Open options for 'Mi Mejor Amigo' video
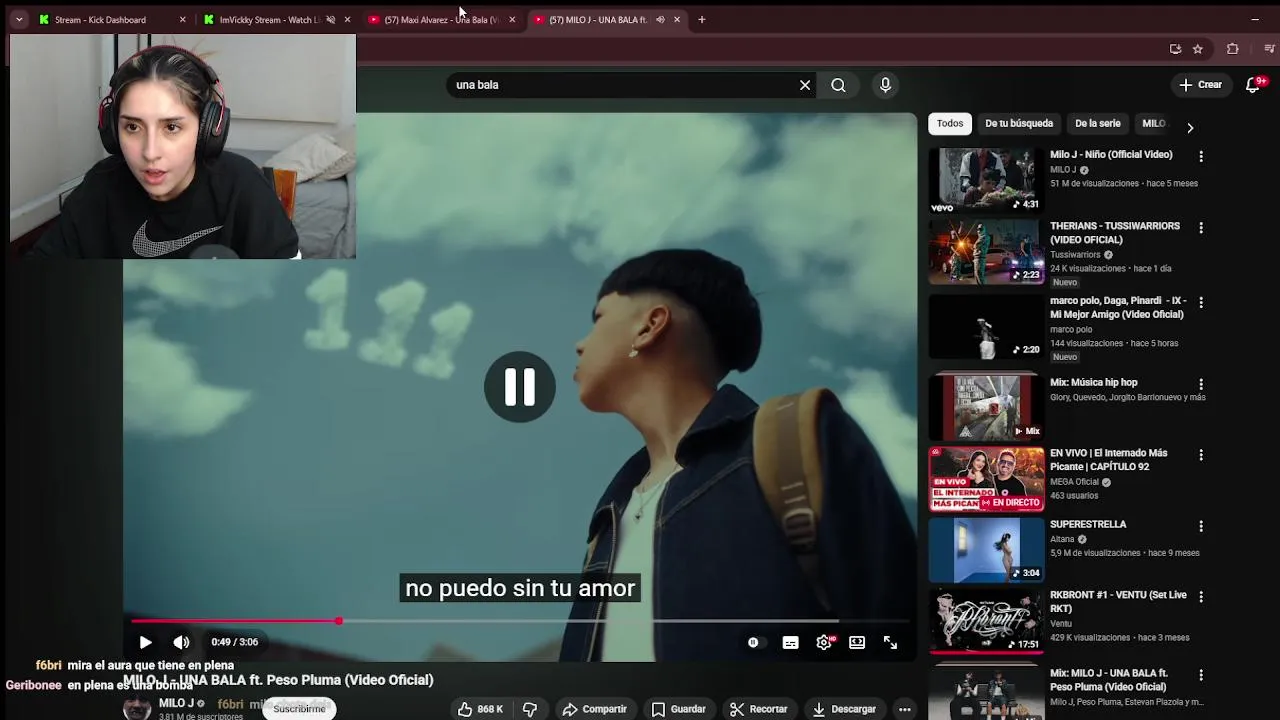1280x720 pixels. [1201, 302]
